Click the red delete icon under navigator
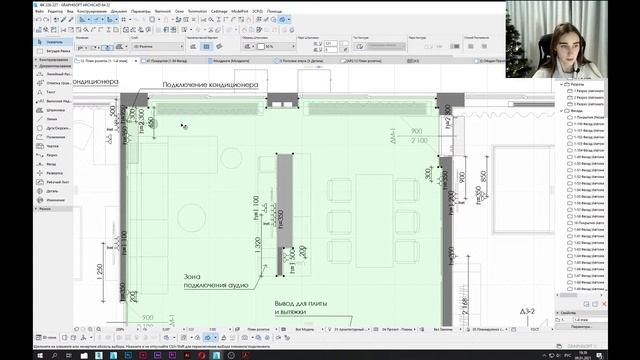Viewport: 640px width, 360px height. pyautogui.click(x=604, y=304)
